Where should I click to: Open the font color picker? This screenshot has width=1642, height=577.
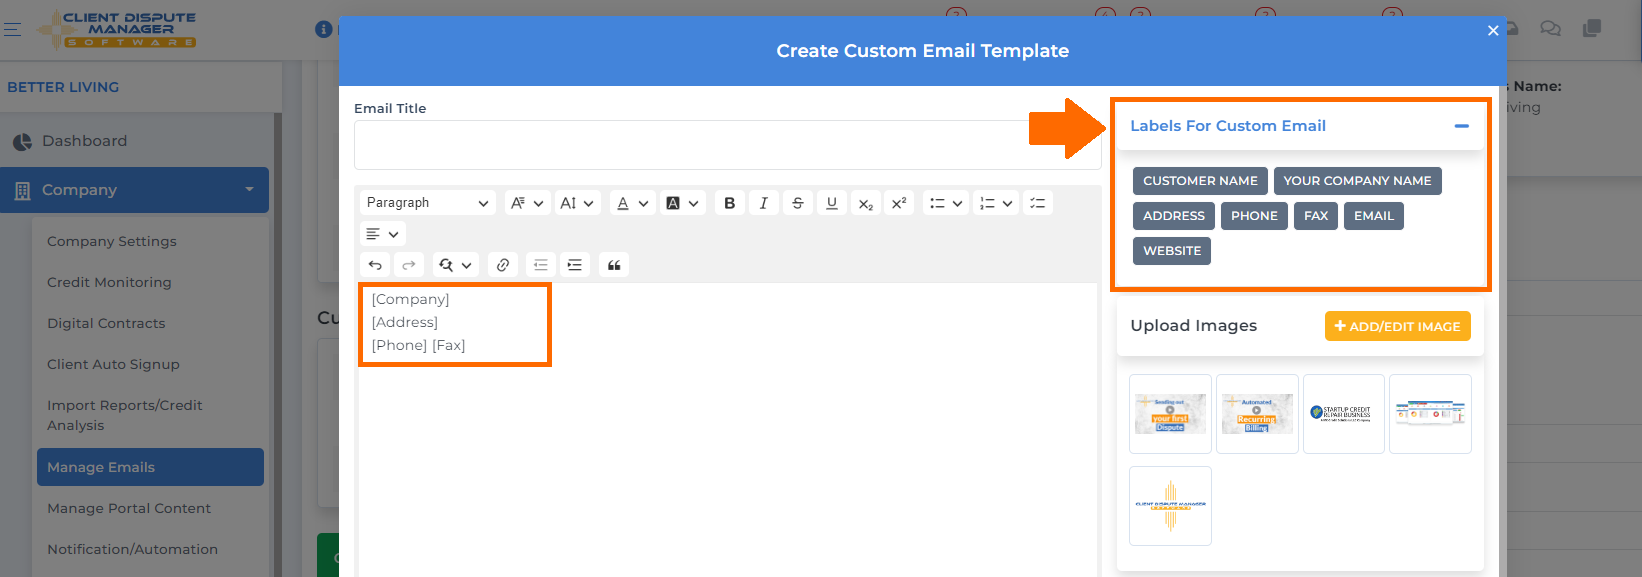click(x=632, y=203)
